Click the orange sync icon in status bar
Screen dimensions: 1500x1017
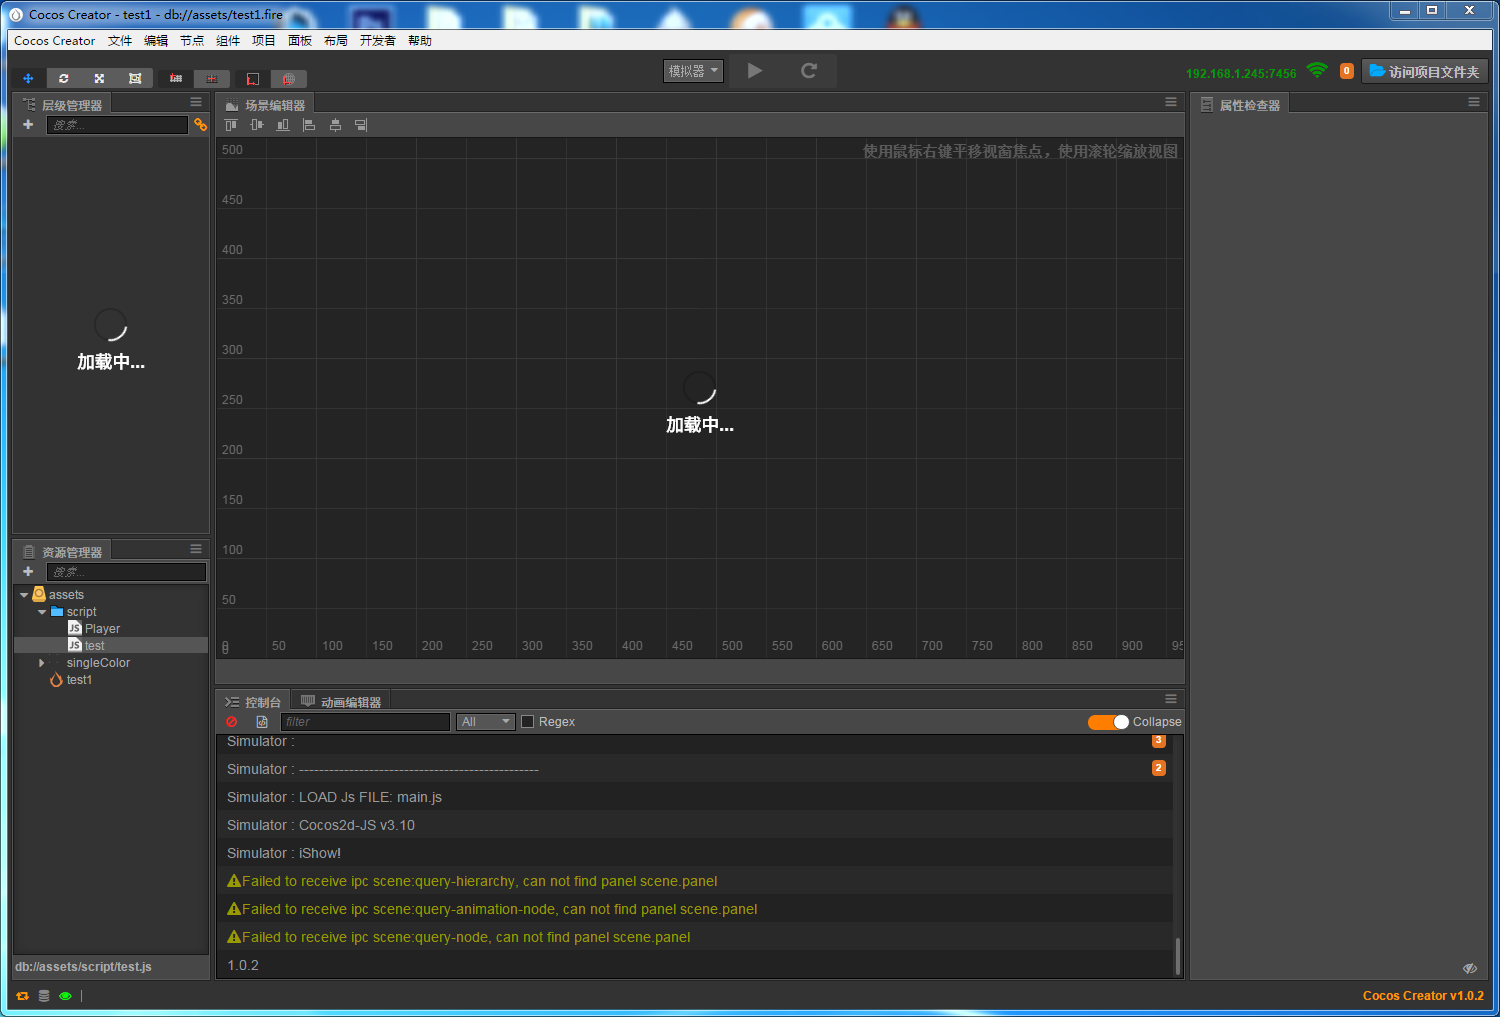pyautogui.click(x=23, y=996)
